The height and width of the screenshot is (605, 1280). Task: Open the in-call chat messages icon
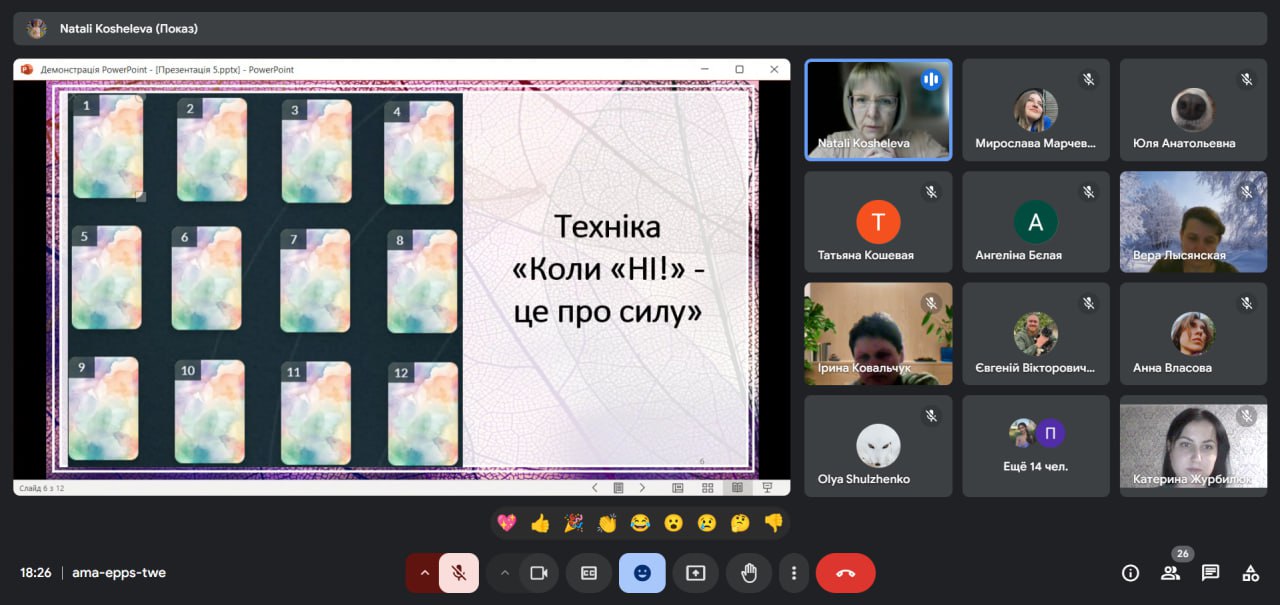coord(1210,573)
